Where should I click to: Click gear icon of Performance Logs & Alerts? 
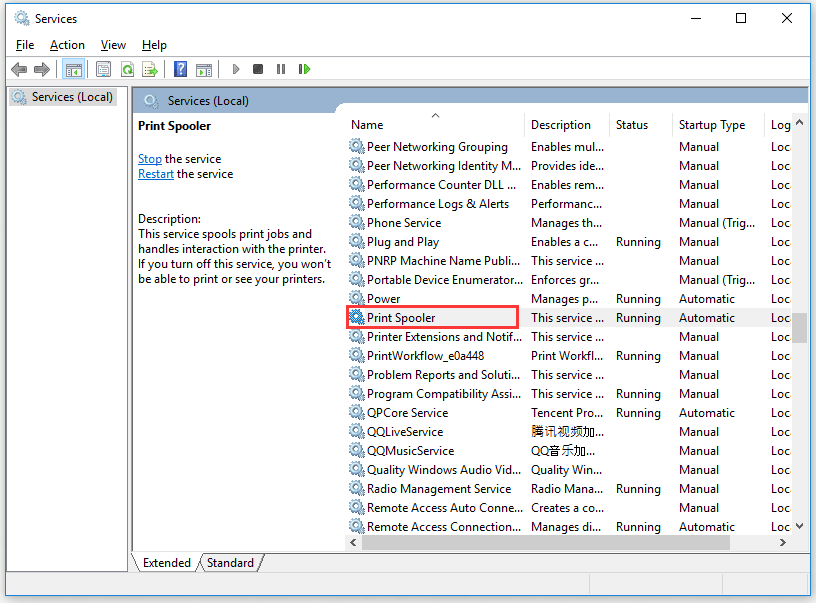pyautogui.click(x=356, y=203)
